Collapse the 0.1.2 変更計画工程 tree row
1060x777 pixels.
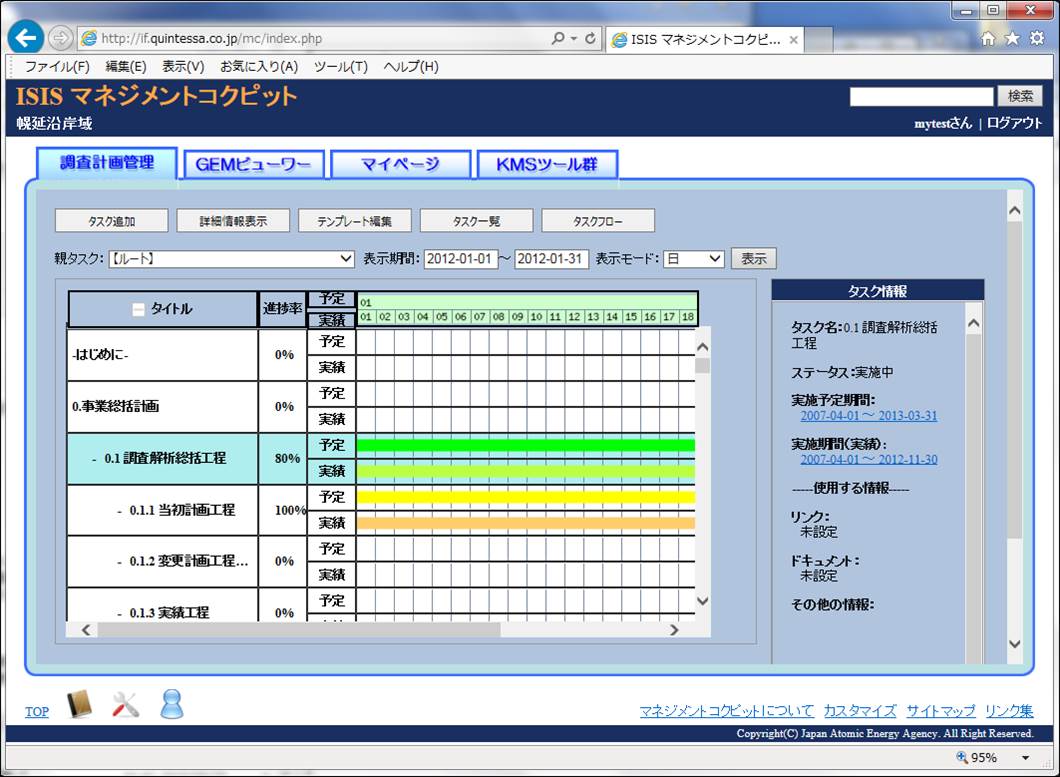click(120, 562)
